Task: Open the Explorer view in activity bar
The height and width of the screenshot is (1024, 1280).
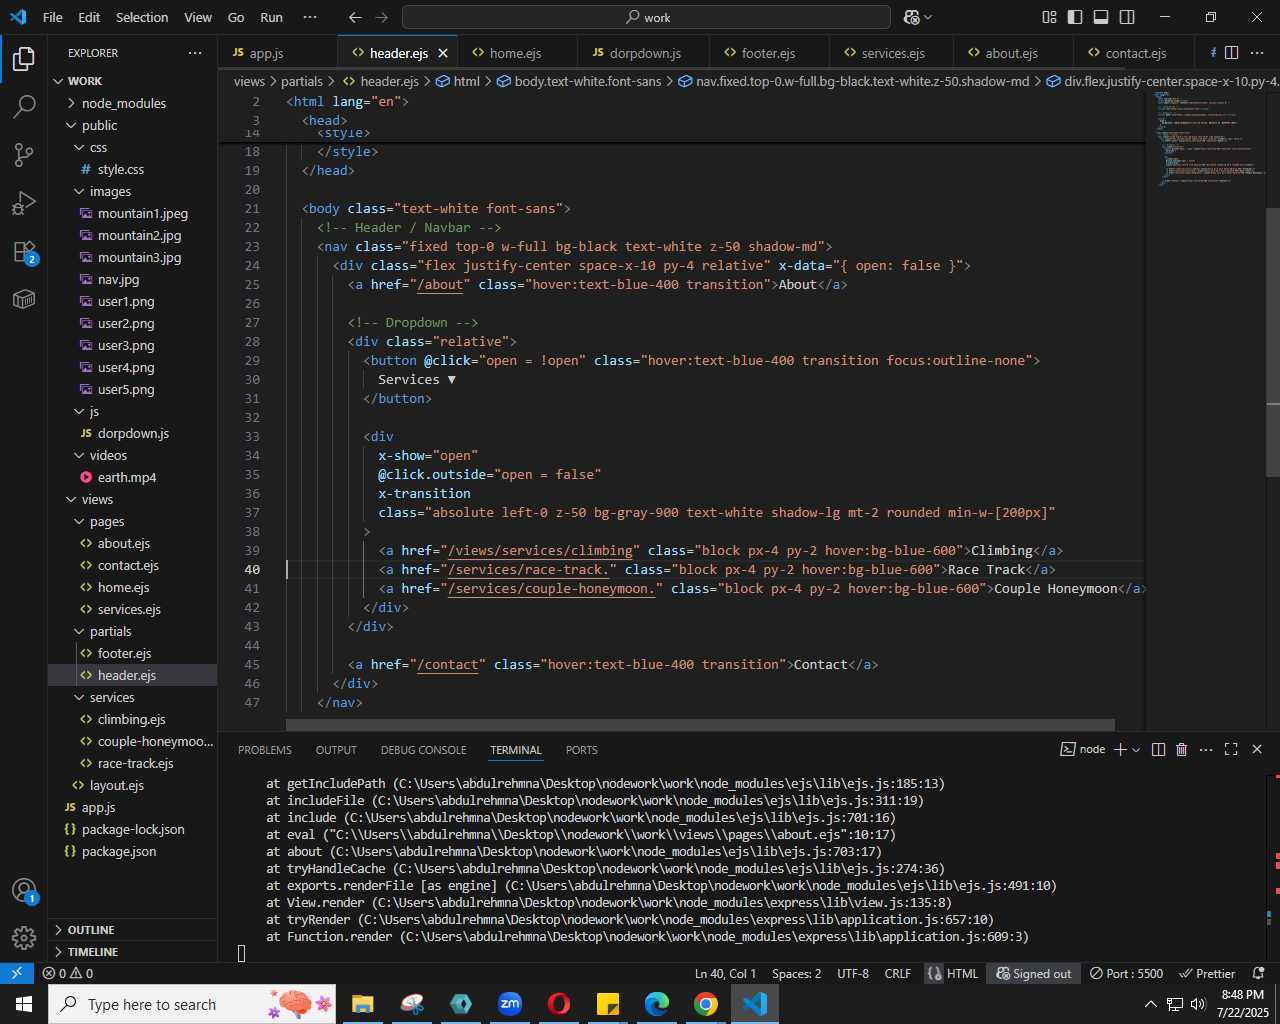Action: [x=24, y=59]
